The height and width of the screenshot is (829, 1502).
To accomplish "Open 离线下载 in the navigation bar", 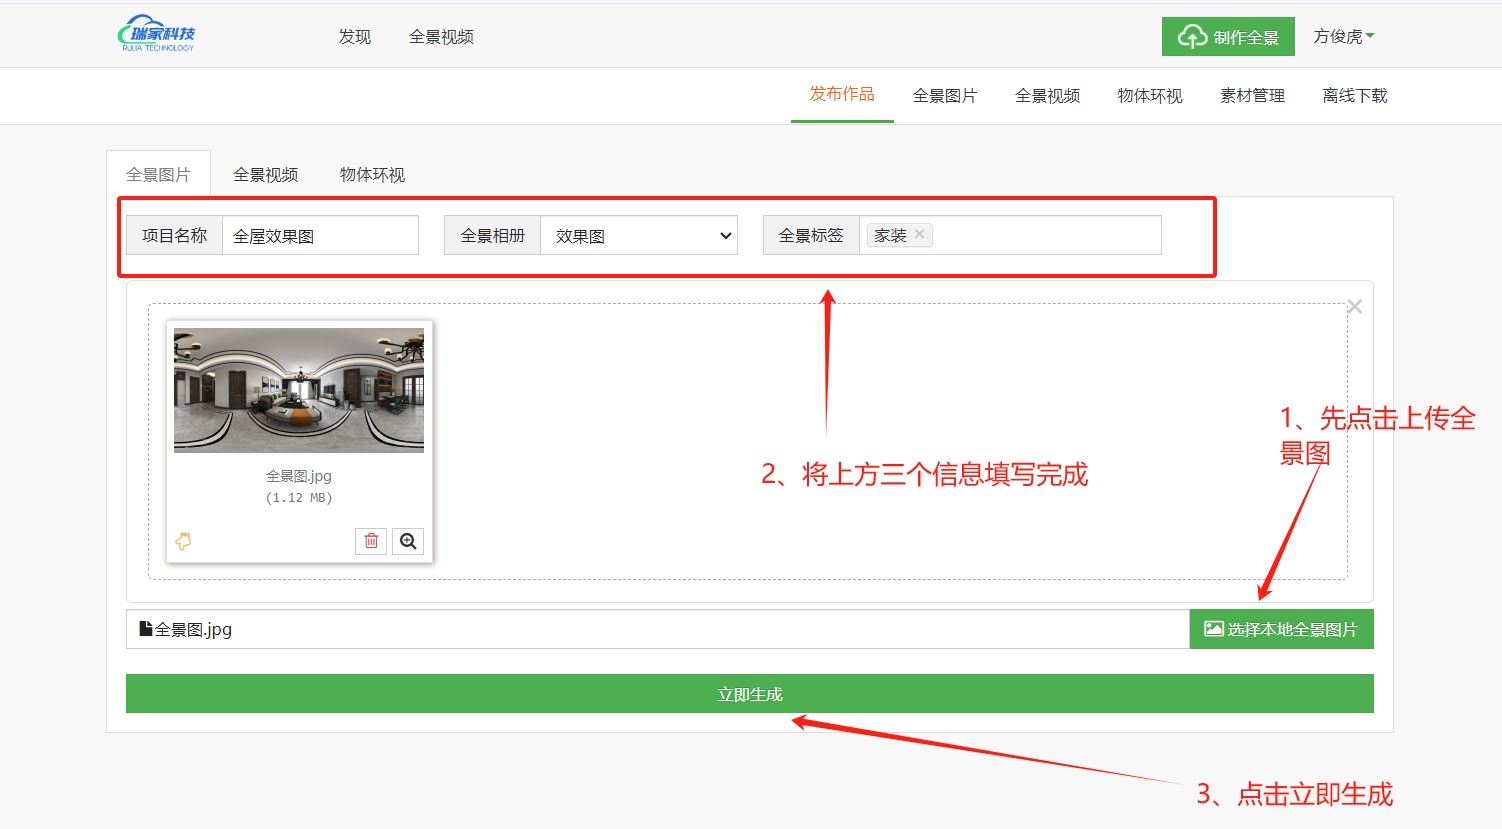I will [x=1354, y=96].
